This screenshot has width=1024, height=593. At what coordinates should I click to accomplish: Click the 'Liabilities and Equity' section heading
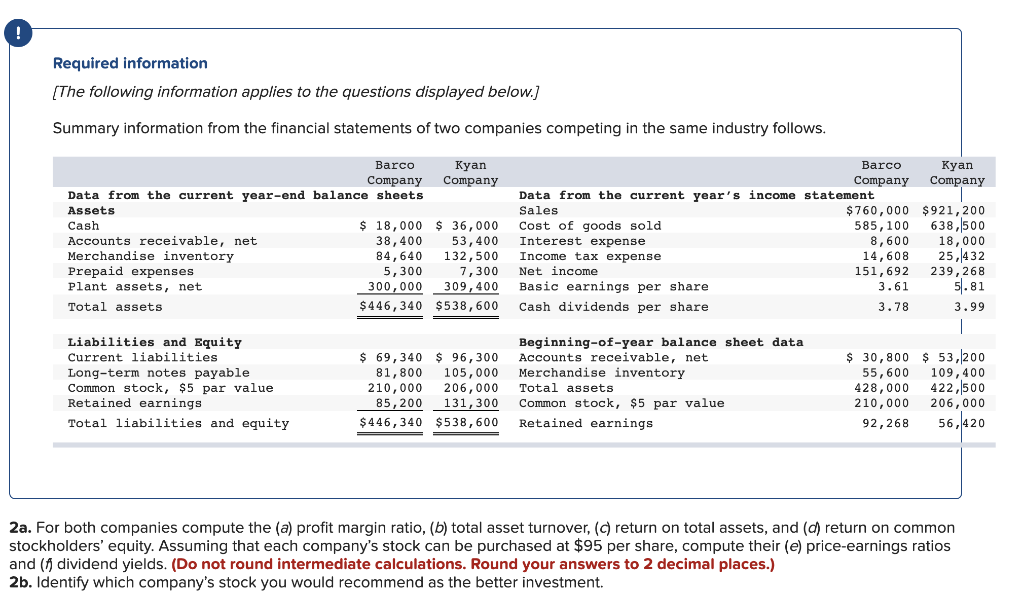pos(155,342)
